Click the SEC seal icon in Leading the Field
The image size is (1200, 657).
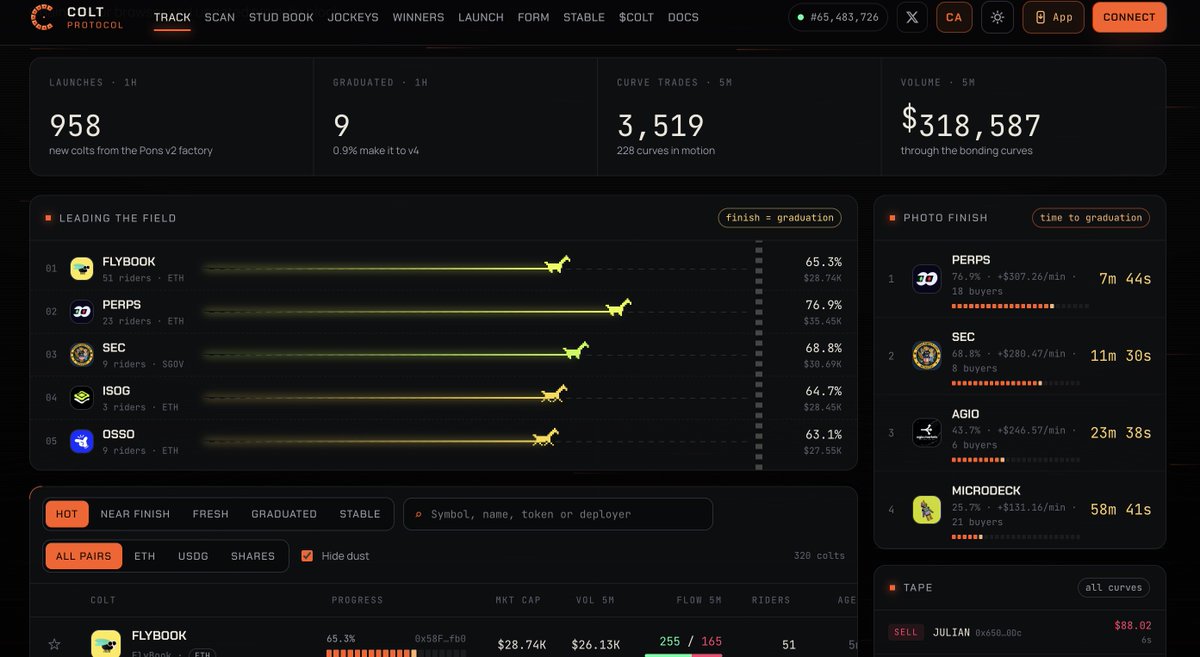(x=82, y=355)
